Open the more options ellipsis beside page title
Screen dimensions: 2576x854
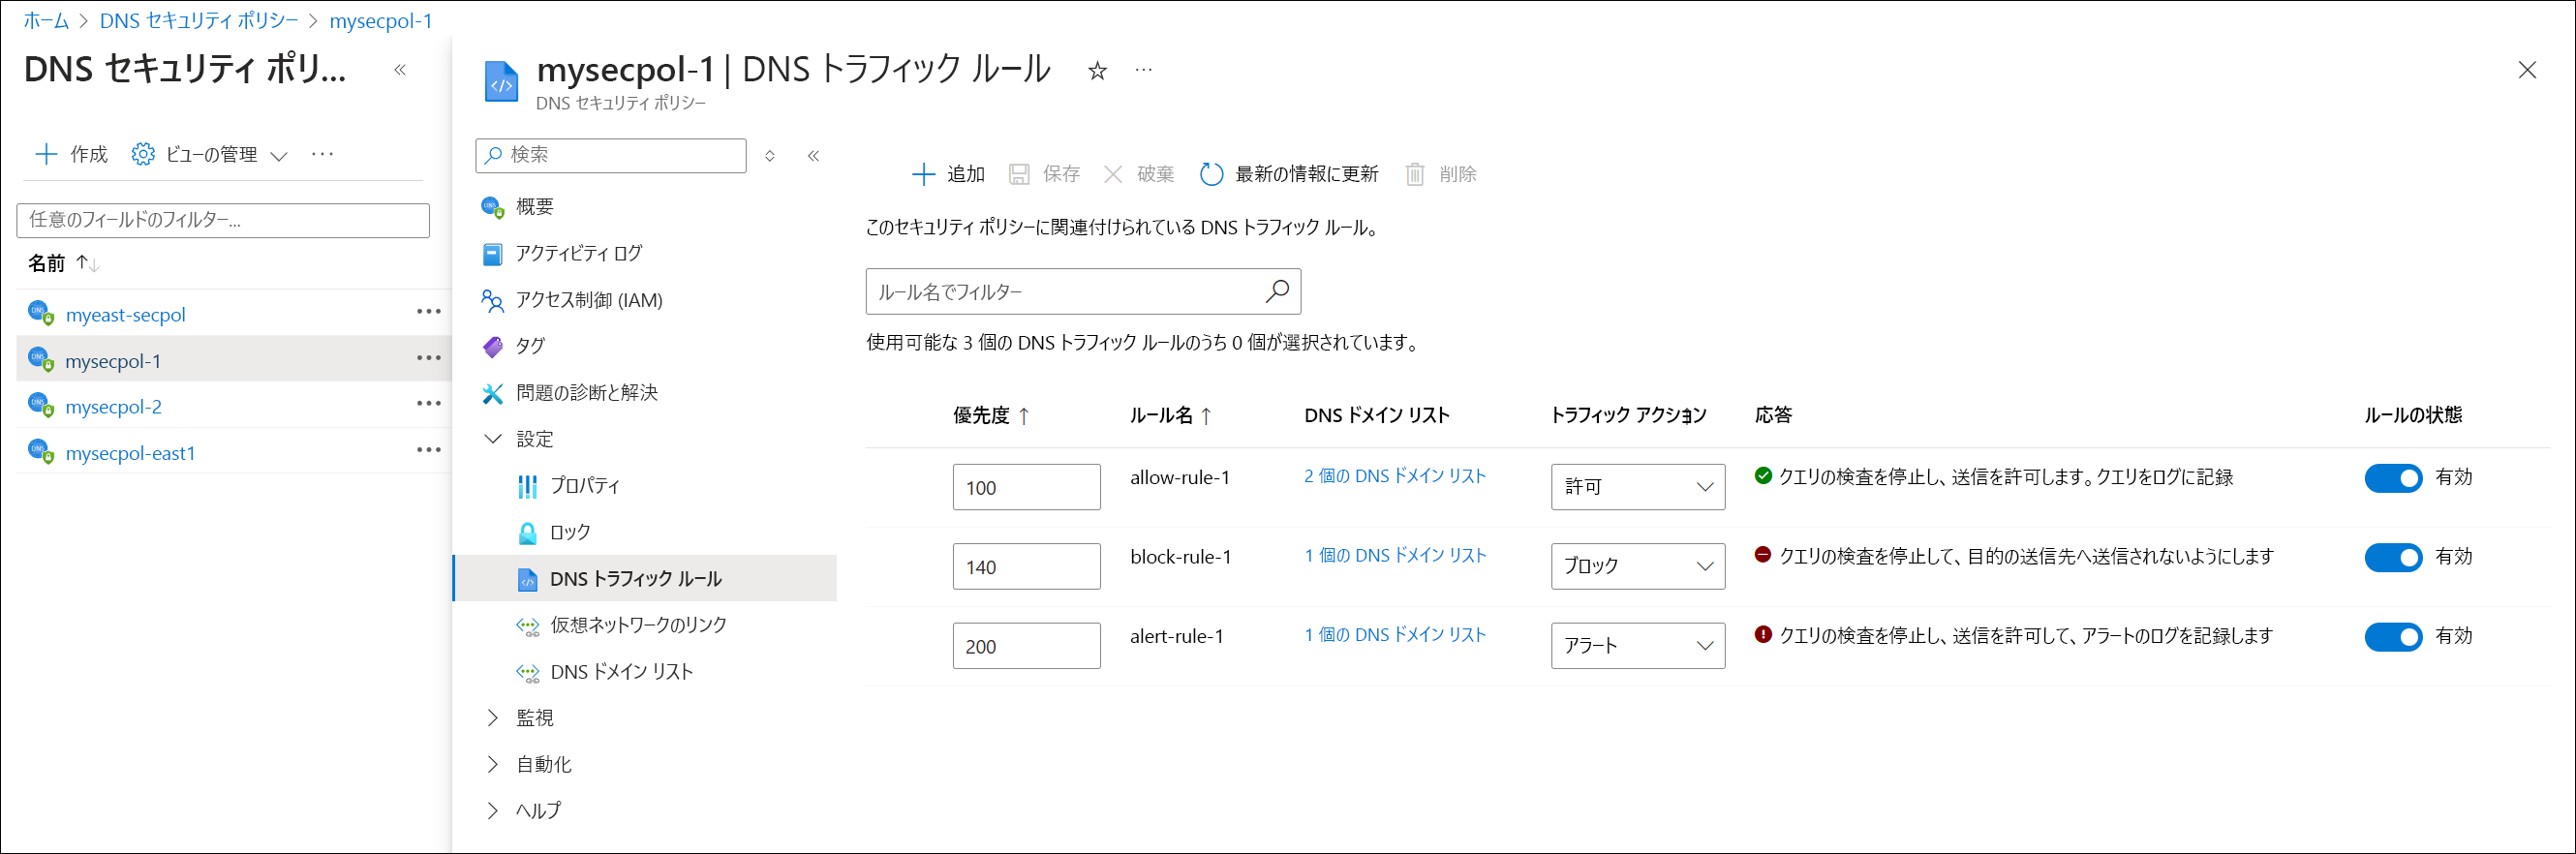tap(1144, 70)
